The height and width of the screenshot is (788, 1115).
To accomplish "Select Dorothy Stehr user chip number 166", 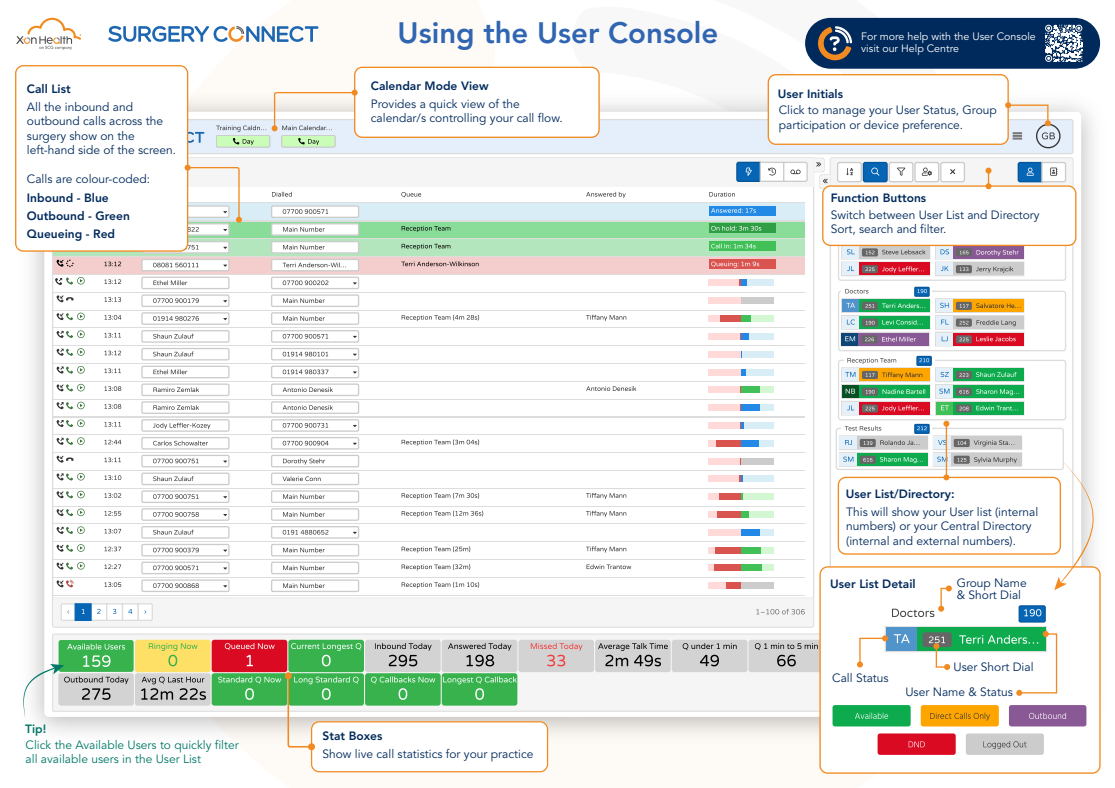I will (x=979, y=252).
